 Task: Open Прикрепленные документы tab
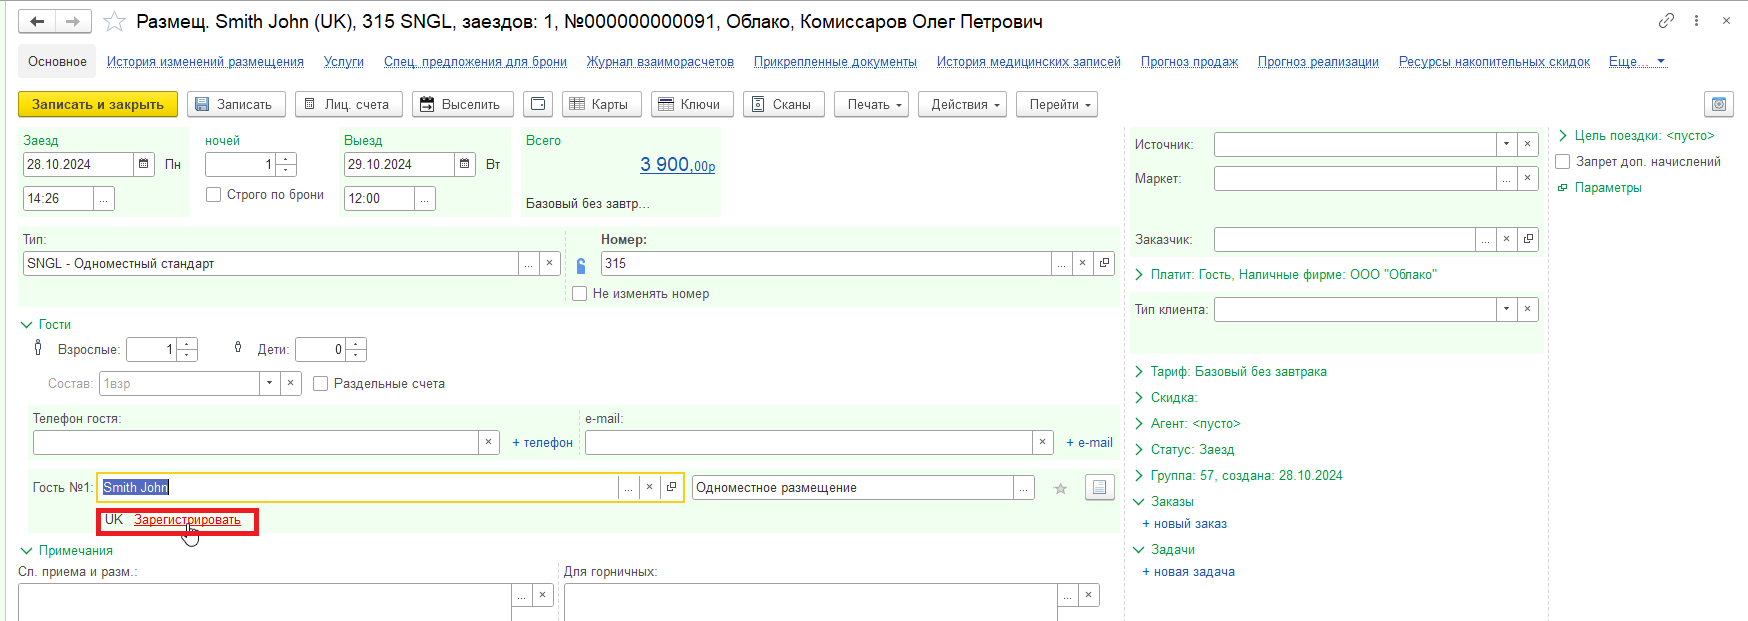pos(835,61)
